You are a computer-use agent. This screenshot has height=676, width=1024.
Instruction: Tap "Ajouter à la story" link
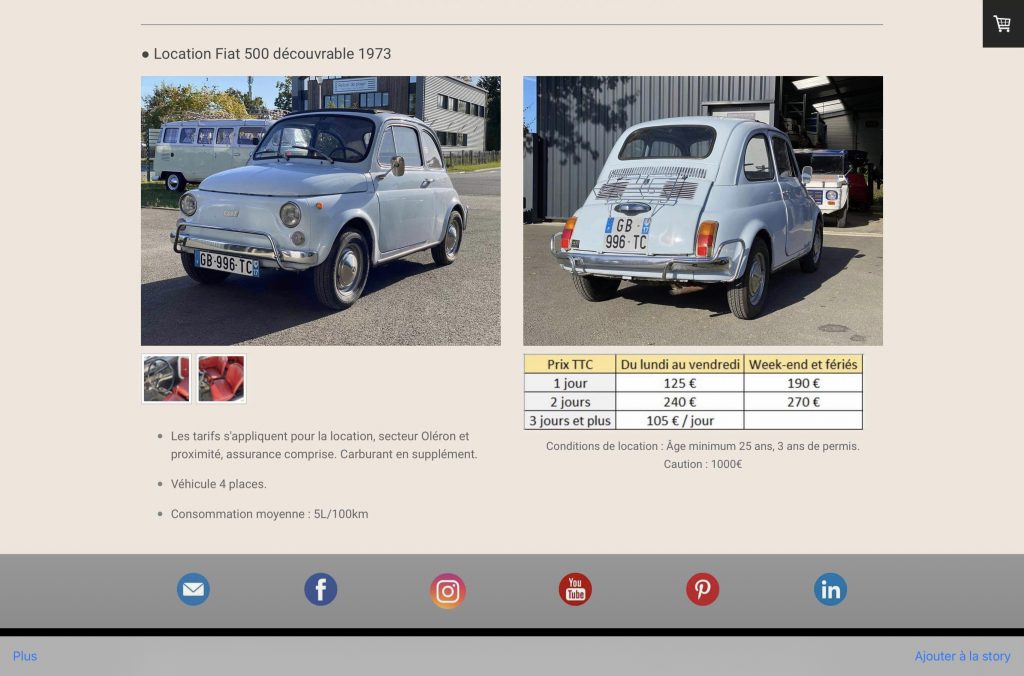[x=962, y=656]
